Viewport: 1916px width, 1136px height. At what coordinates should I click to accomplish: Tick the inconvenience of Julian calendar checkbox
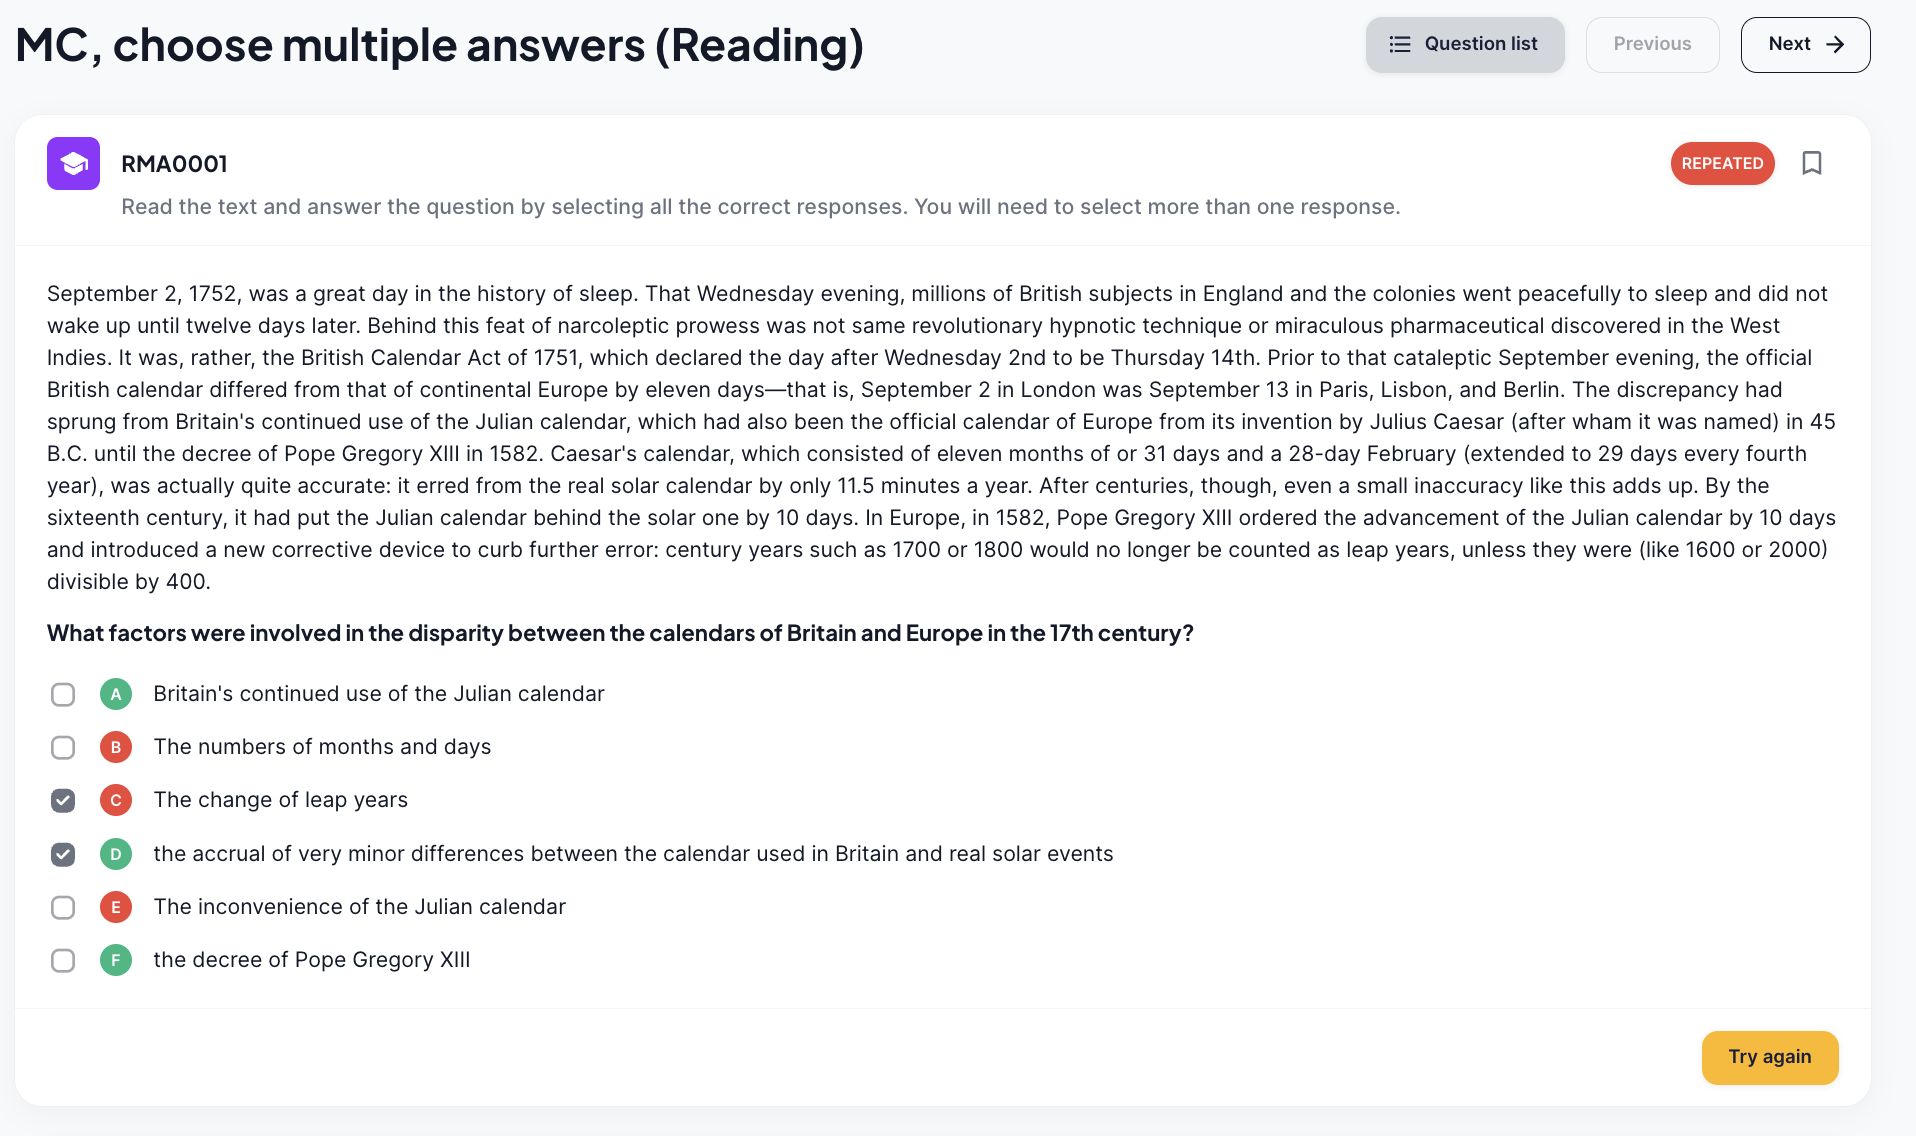[x=63, y=907]
